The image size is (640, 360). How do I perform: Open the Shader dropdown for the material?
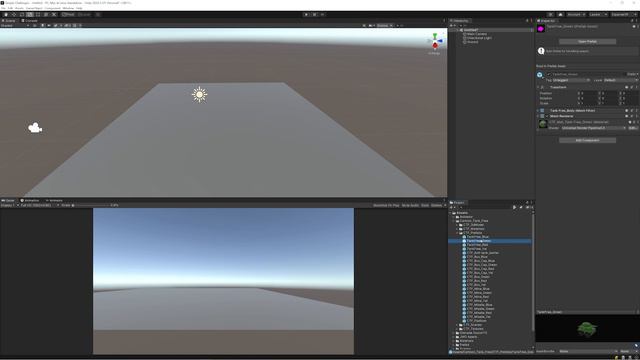593,128
